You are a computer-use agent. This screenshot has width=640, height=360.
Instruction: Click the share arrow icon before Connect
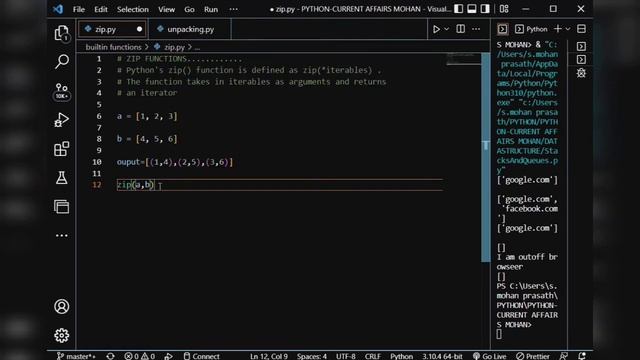(168, 356)
